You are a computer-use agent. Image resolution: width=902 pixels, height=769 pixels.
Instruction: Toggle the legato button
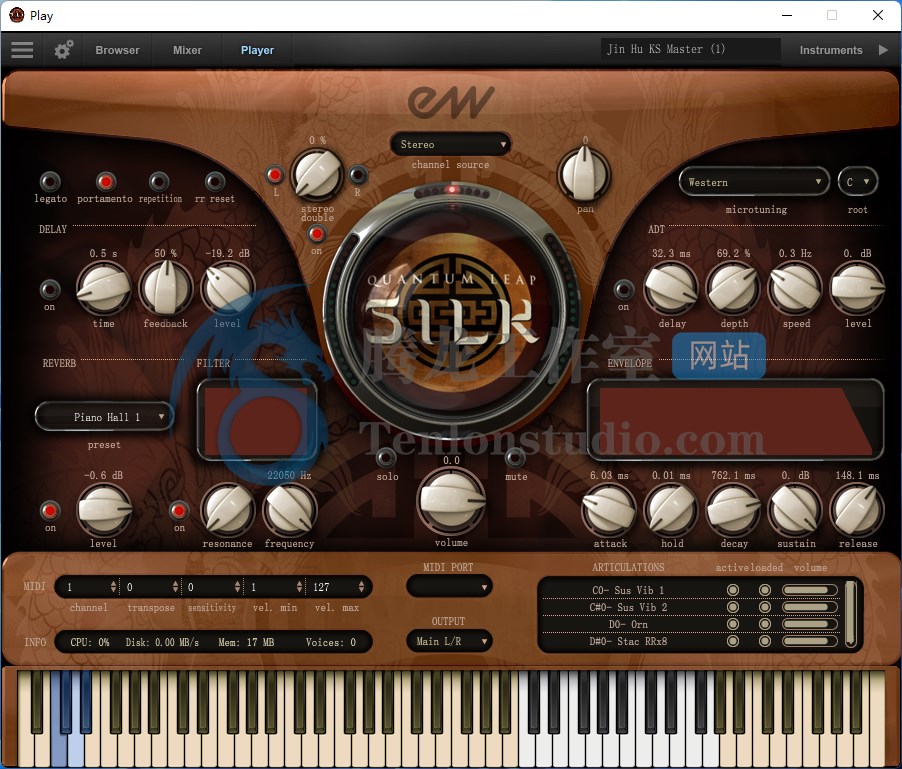(x=50, y=182)
